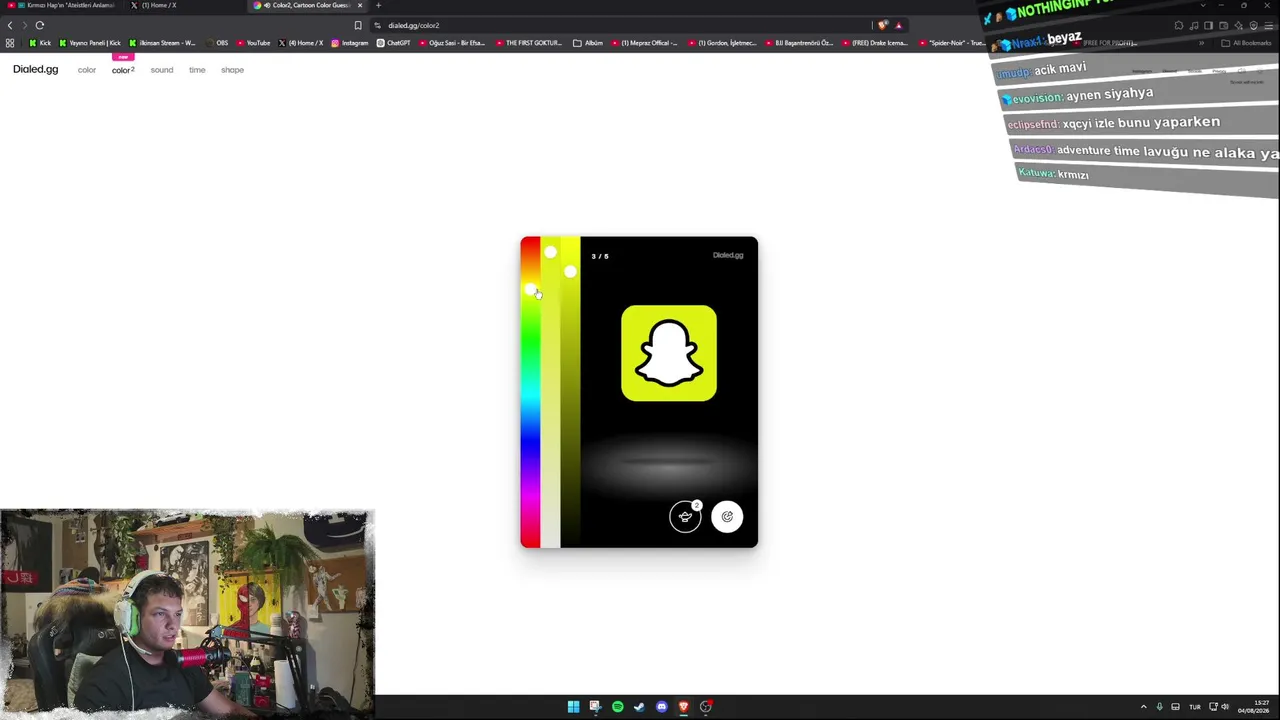1280x720 pixels.
Task: Open the Brave Shields icon in address bar
Action: point(882,25)
